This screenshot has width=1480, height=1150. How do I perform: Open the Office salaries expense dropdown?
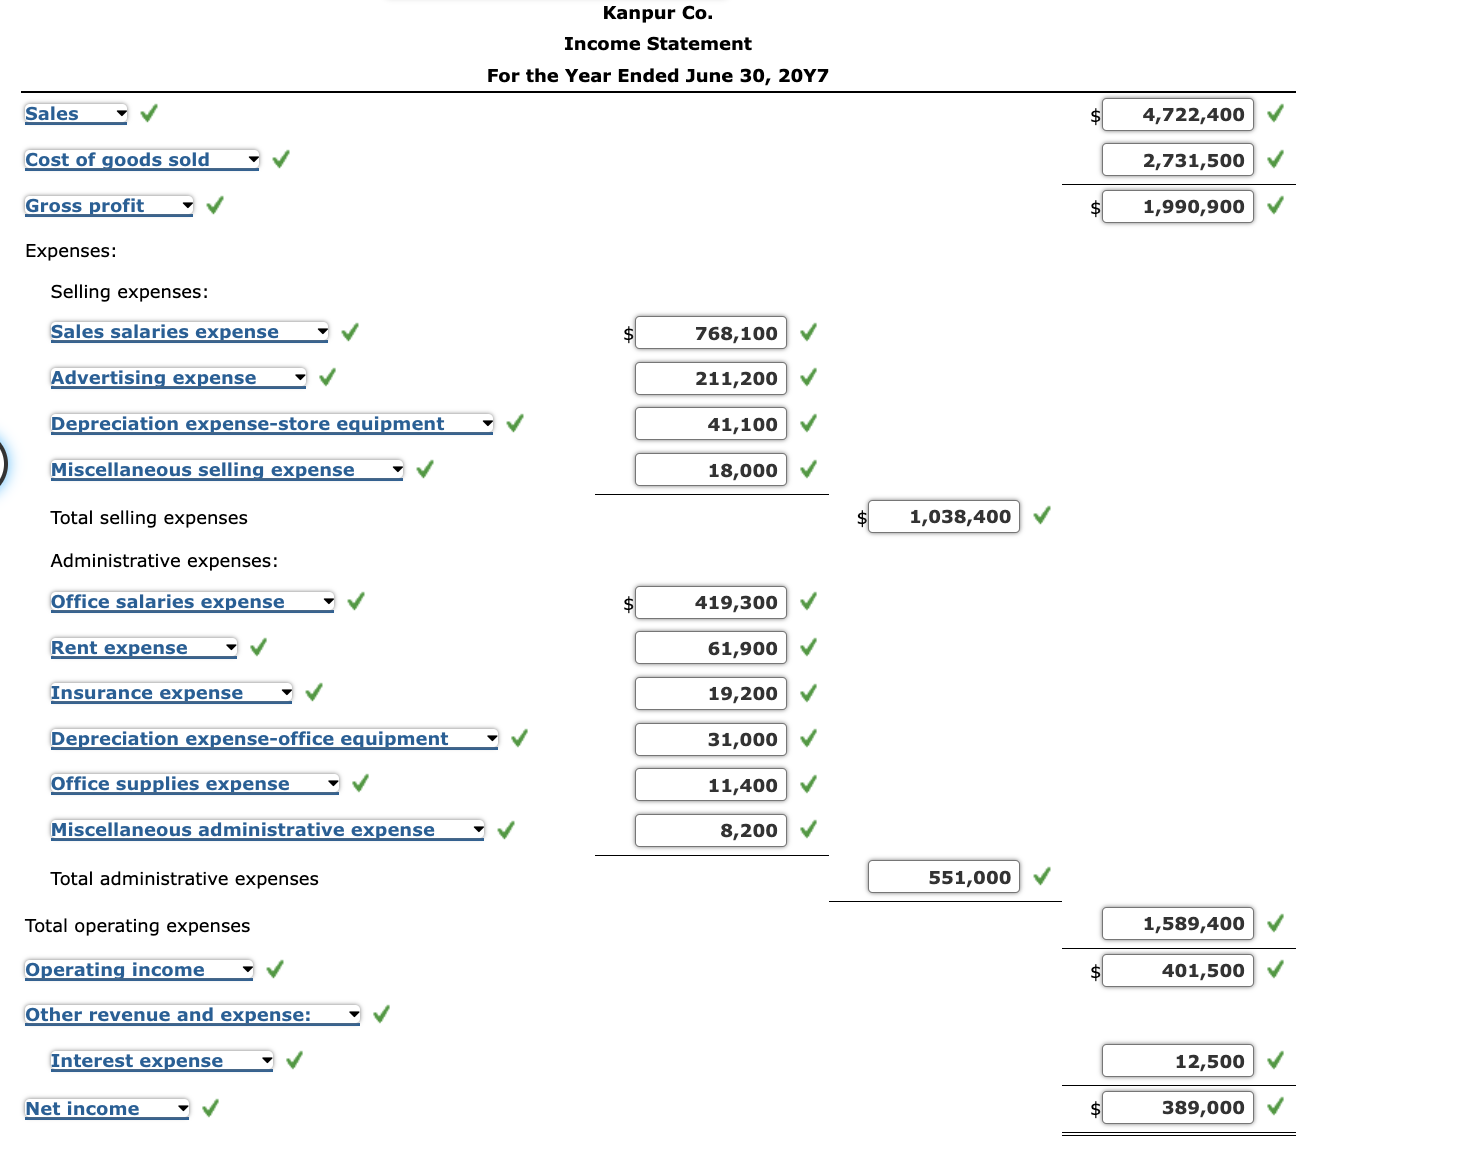(193, 602)
